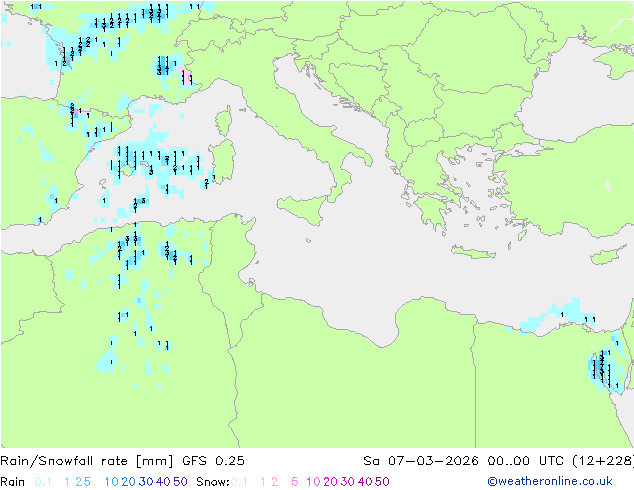This screenshot has height=490, width=634.
Task: Select rain legend value 40
Action: pyautogui.click(x=163, y=482)
